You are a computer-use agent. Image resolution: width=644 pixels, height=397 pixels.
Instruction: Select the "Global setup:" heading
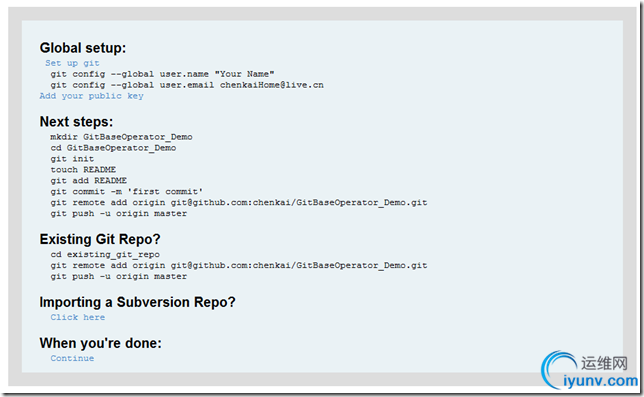(83, 48)
